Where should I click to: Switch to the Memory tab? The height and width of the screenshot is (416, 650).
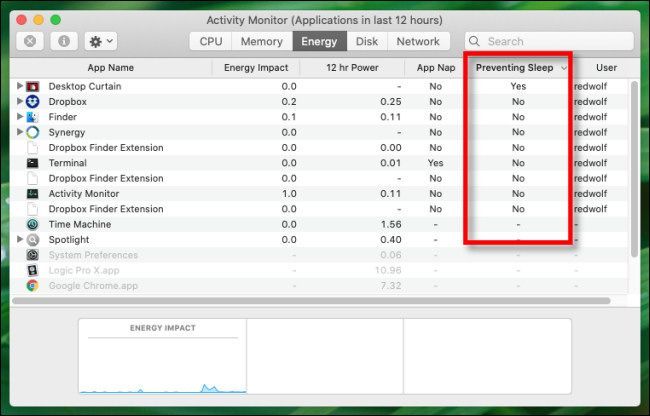click(262, 41)
